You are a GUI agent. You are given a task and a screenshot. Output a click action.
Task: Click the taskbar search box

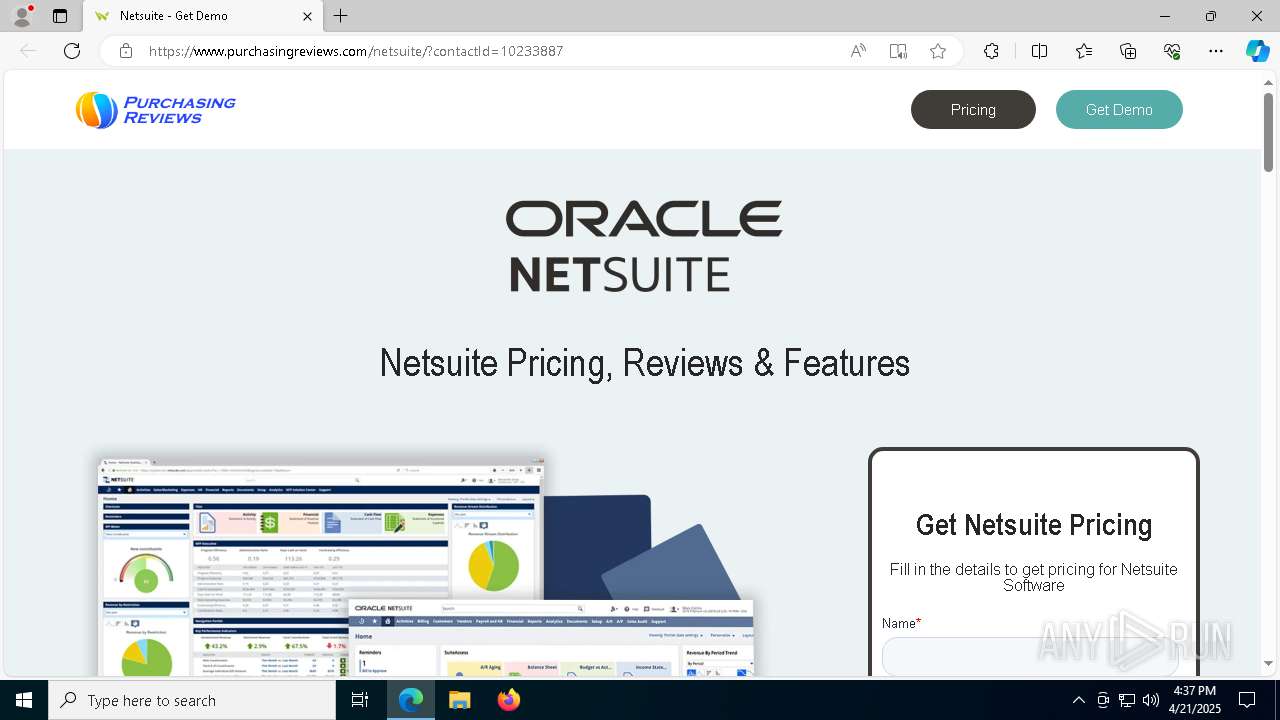(x=192, y=700)
